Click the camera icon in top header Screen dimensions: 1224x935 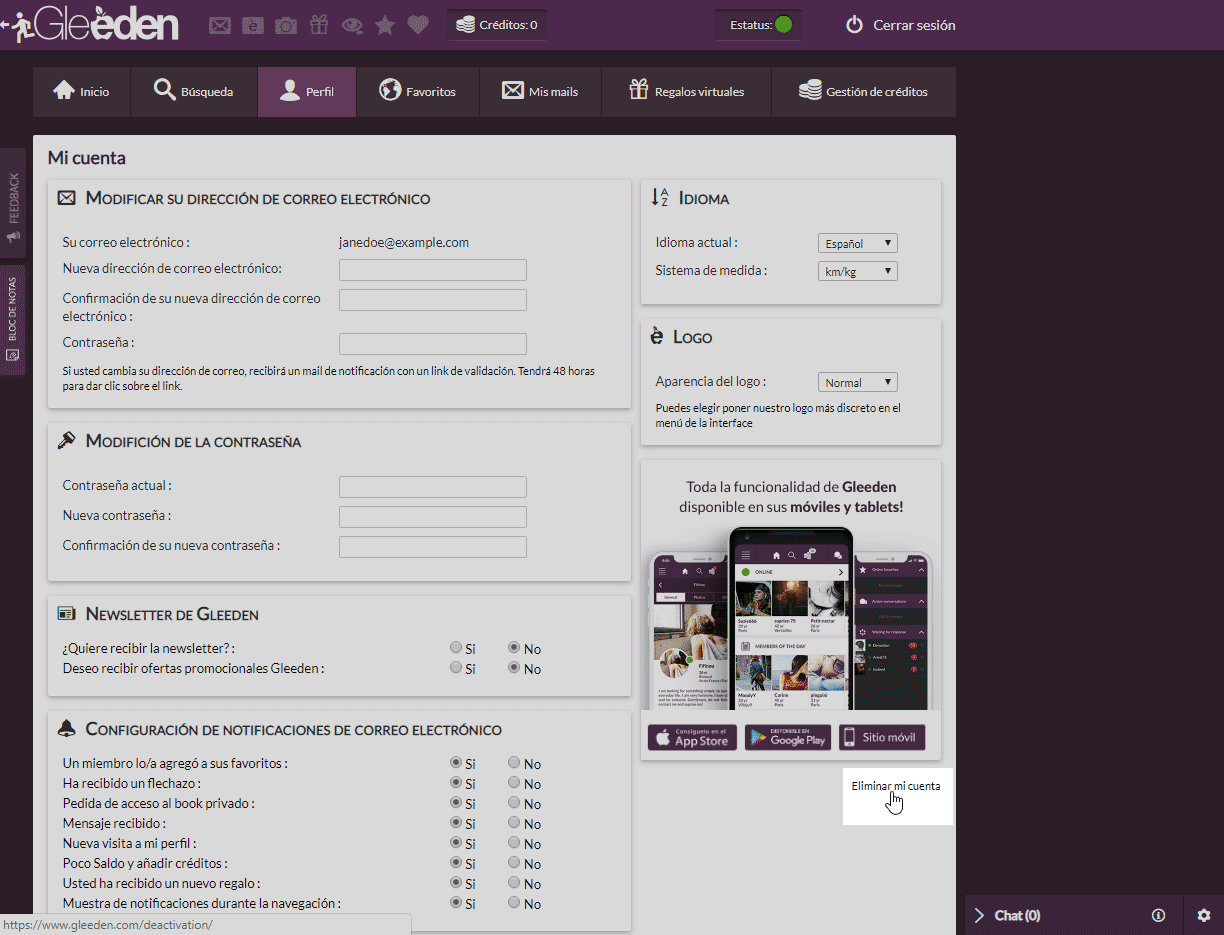(x=286, y=26)
